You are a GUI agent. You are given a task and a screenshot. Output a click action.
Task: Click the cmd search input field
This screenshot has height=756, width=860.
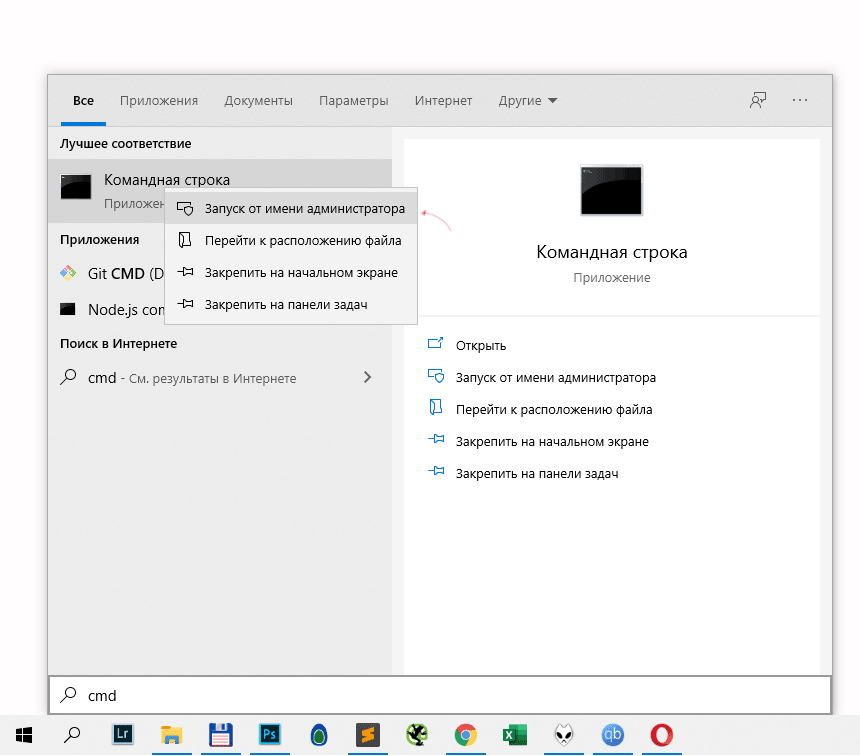pos(440,696)
